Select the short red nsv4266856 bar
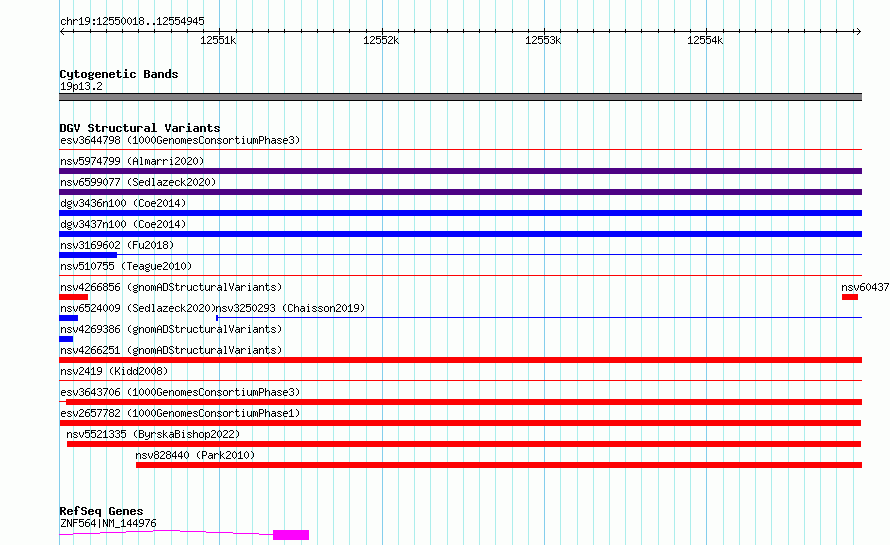Viewport: 890px width, 545px height. (x=73, y=297)
